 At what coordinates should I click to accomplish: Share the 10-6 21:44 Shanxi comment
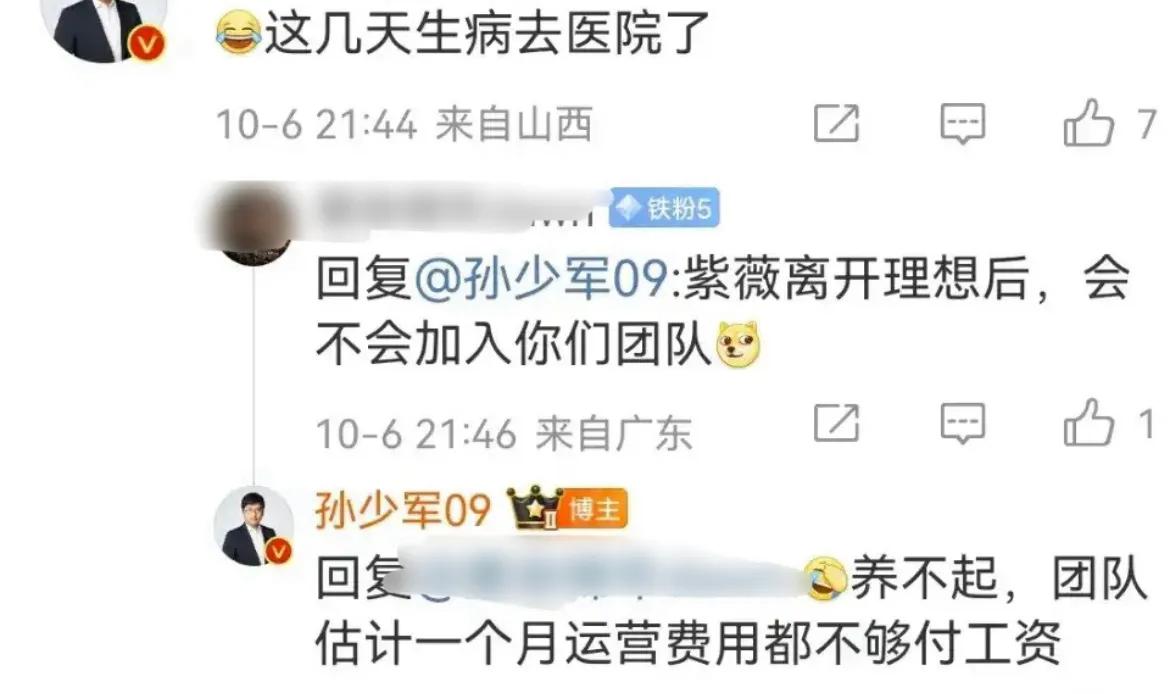tap(836, 123)
